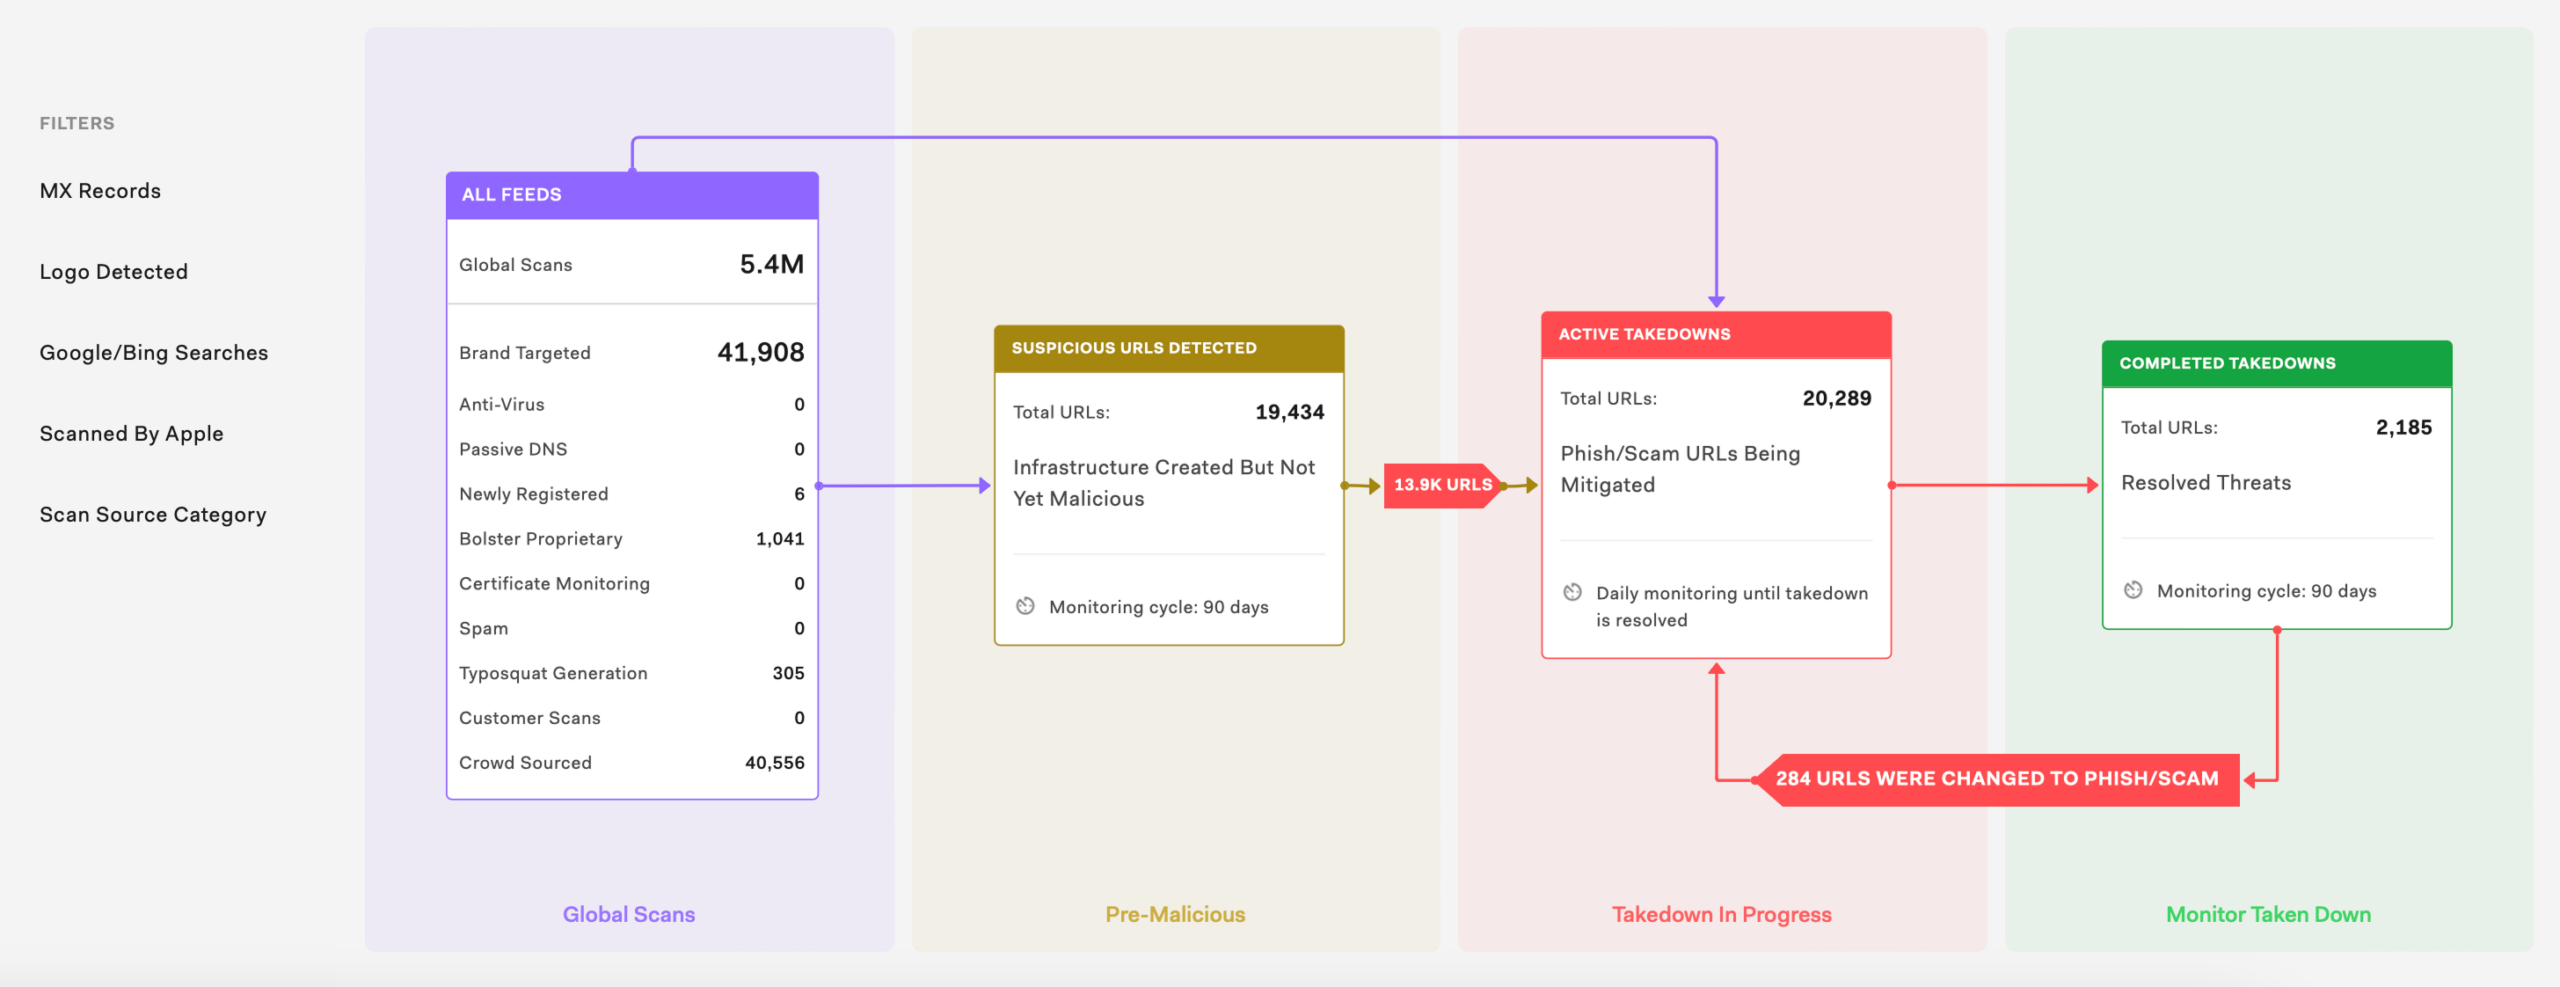
Task: Expand the Logo Detected filter
Action: [x=114, y=272]
